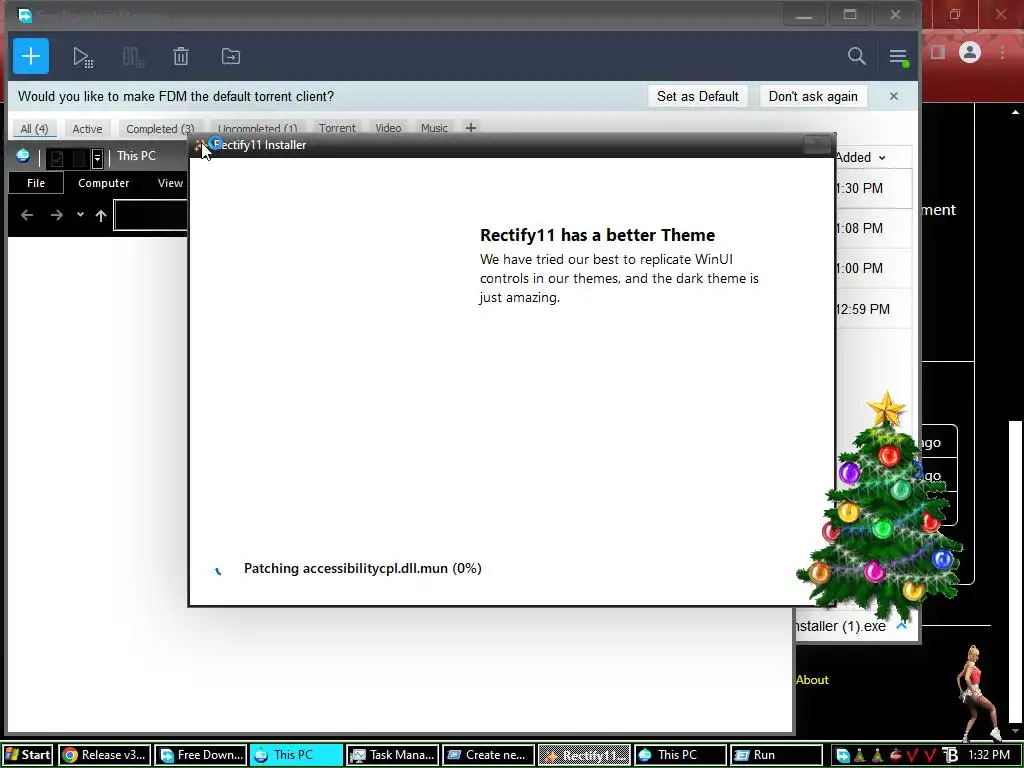Go forward in the This PC explorer
Image resolution: width=1024 pixels, height=768 pixels.
point(57,215)
